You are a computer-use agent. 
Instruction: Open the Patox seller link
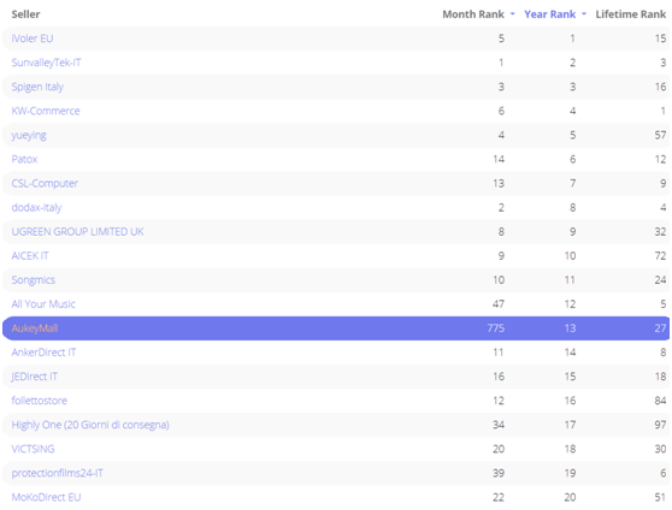(x=24, y=159)
